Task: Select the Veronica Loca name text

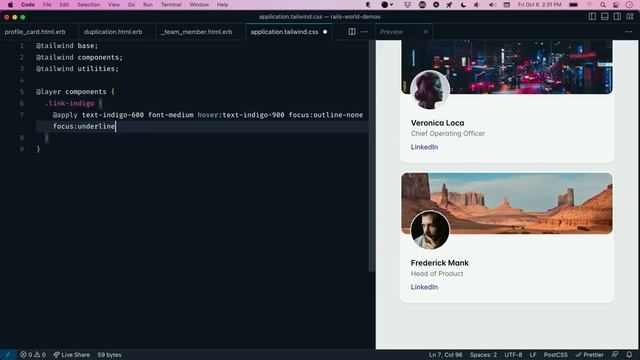Action: coord(437,123)
